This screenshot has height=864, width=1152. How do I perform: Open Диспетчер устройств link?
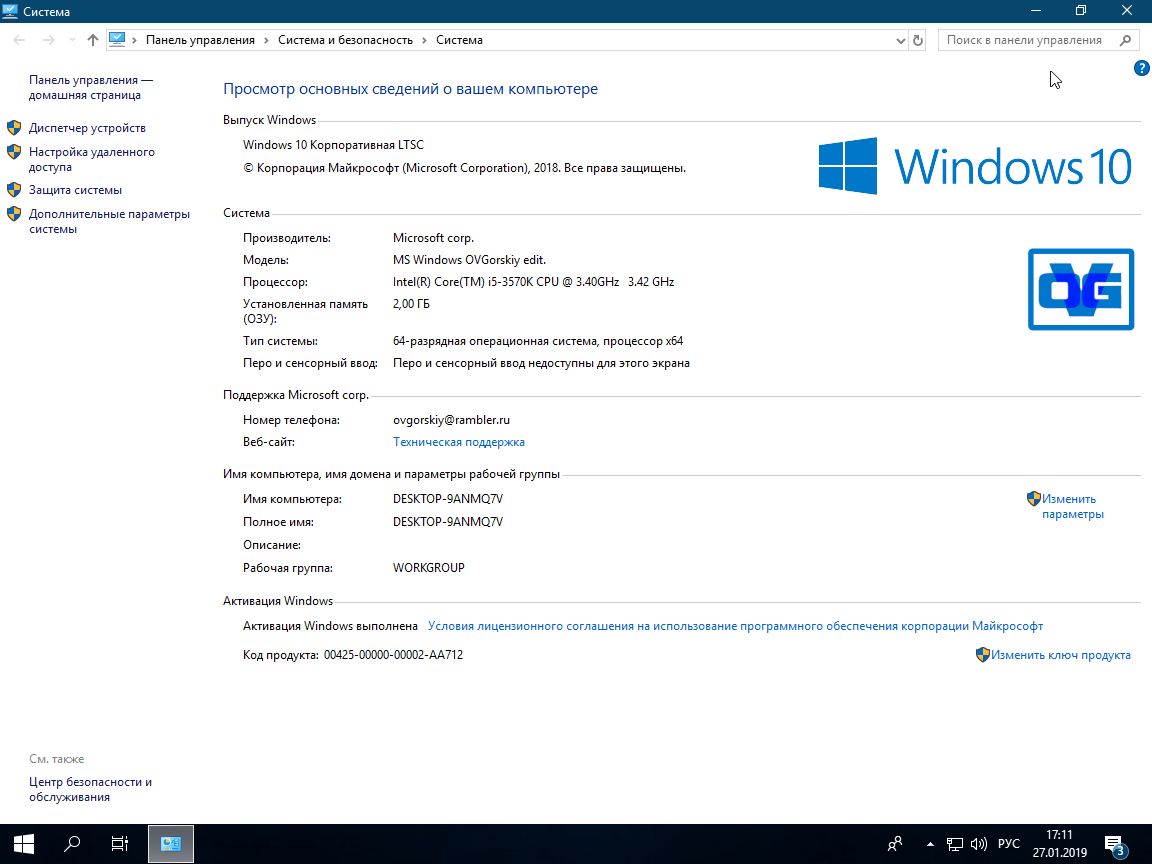87,128
